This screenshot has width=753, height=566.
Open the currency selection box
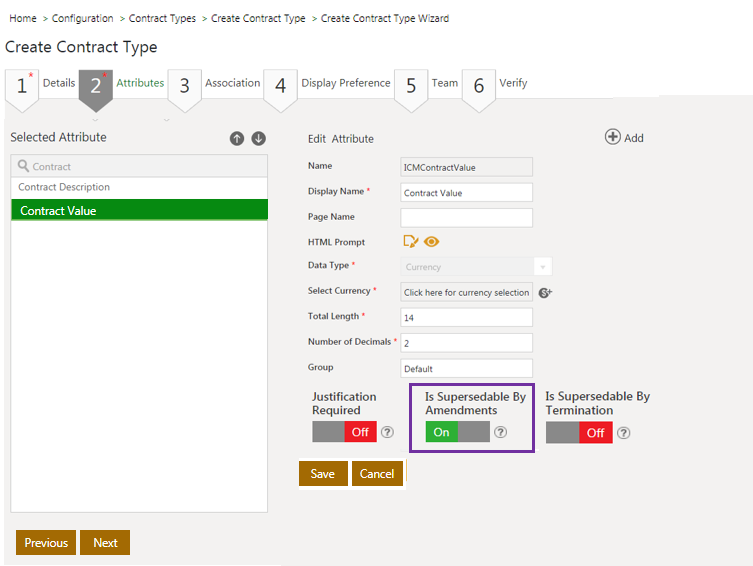tap(466, 292)
